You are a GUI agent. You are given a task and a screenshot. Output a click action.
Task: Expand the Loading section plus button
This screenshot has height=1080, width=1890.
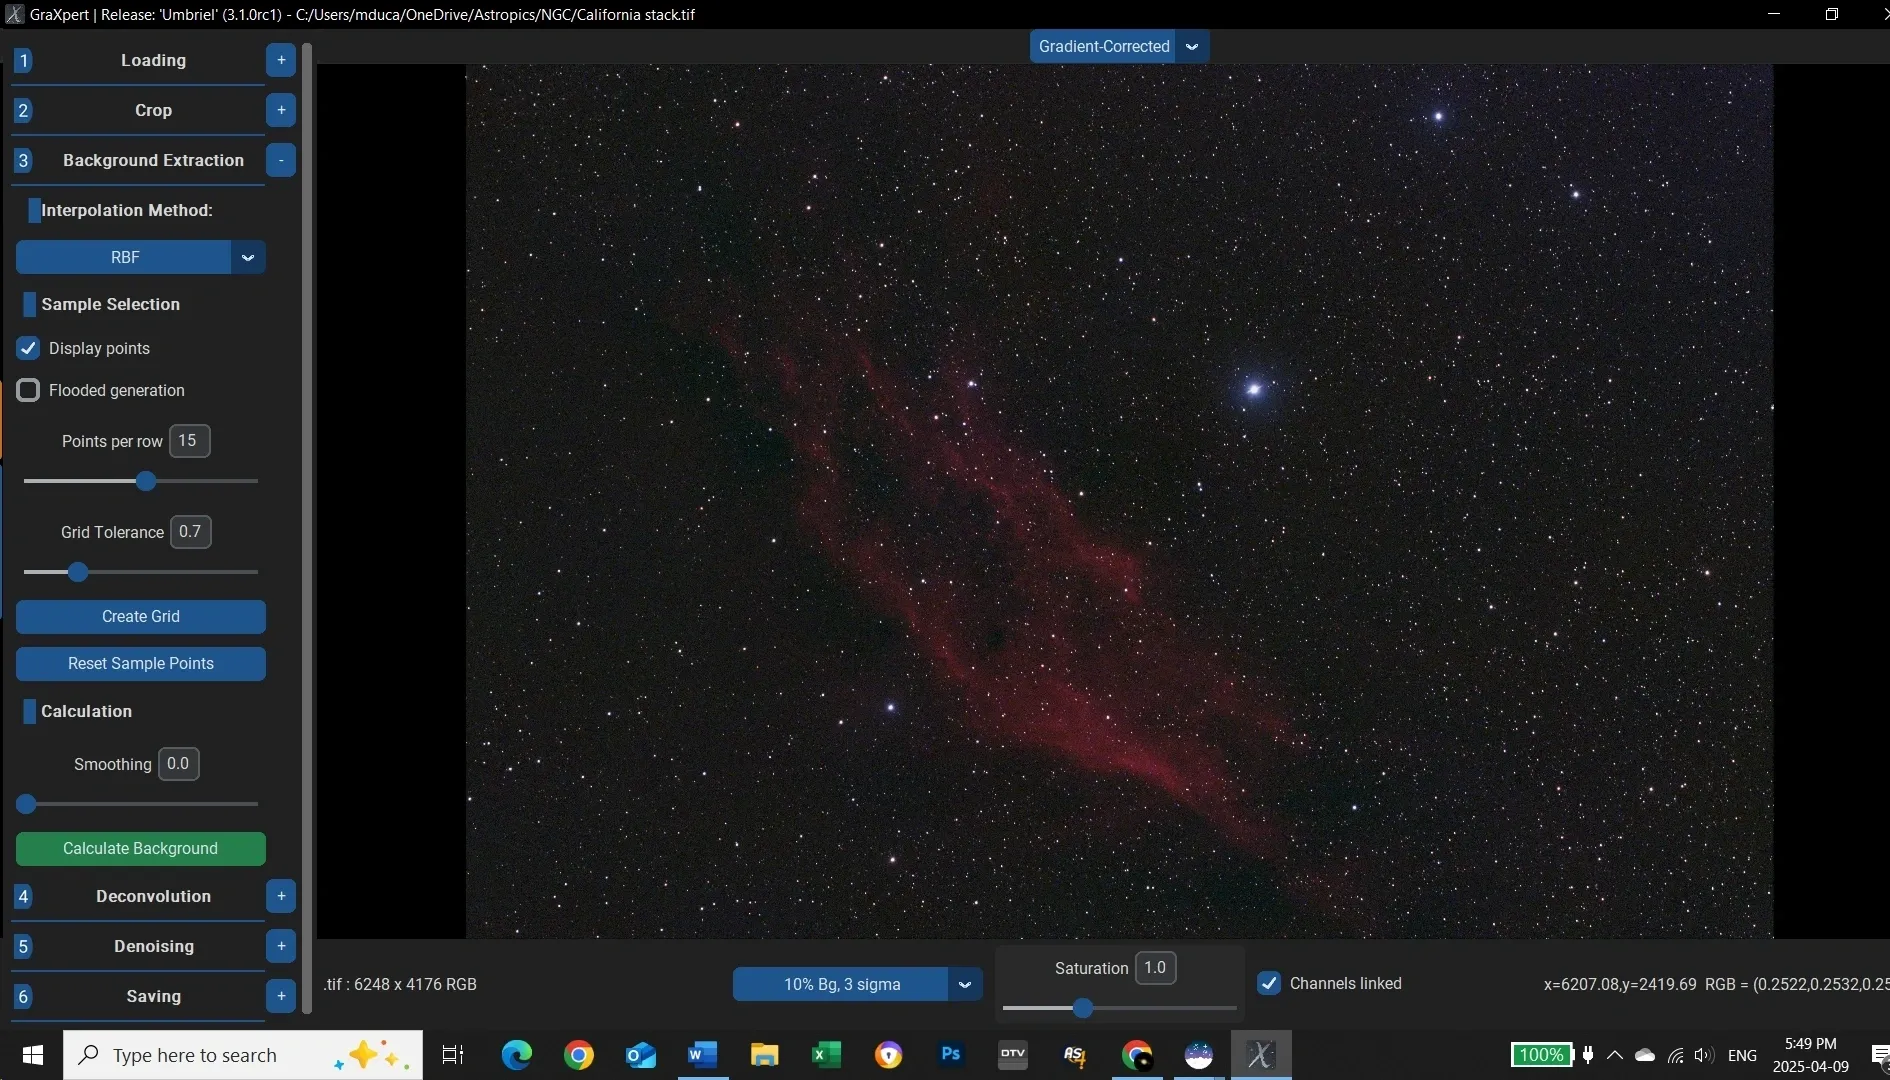[x=281, y=60]
